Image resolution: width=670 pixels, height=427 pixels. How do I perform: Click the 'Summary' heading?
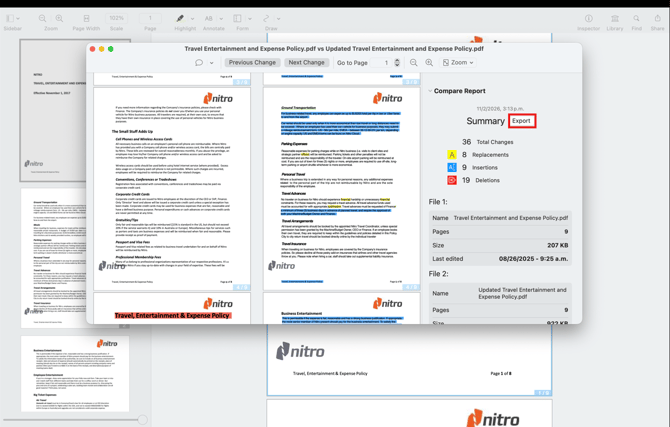(x=485, y=121)
